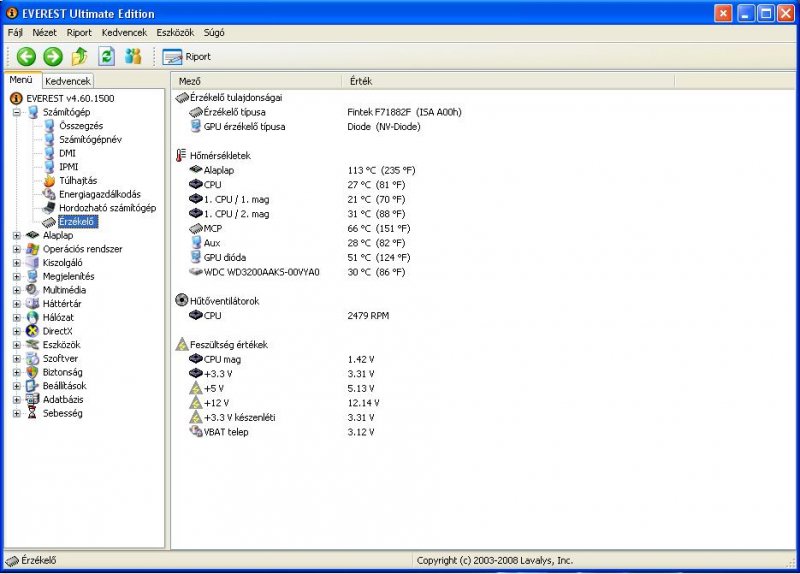Expand the Hálózat tree node

[x=17, y=318]
